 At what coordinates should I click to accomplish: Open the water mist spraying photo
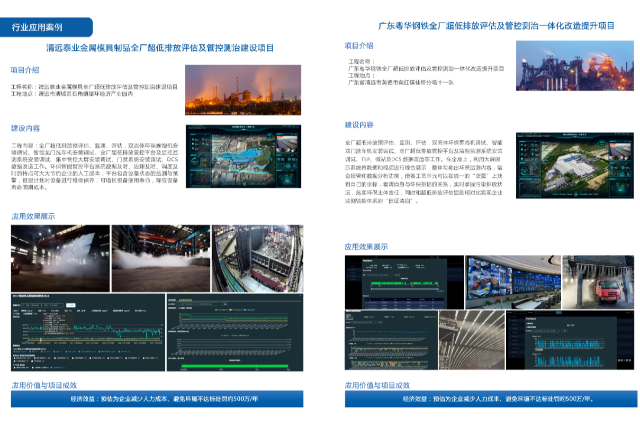click(x=59, y=255)
